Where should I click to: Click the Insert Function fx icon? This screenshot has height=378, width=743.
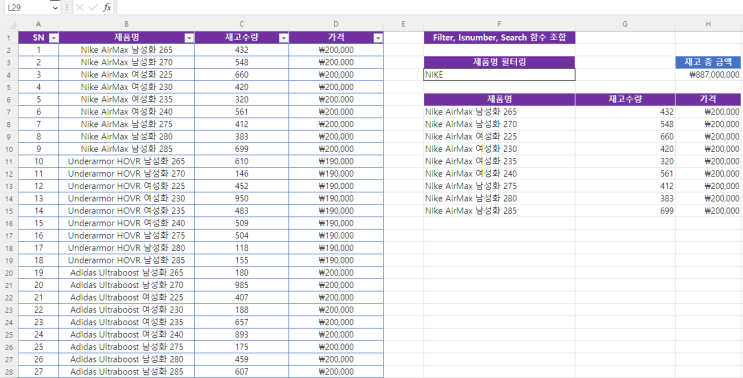pos(107,7)
